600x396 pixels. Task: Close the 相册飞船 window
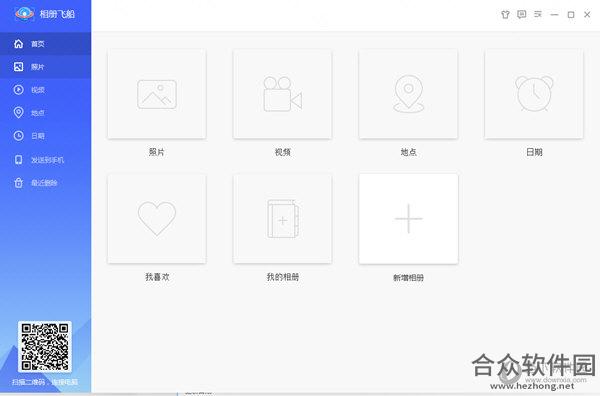click(587, 15)
